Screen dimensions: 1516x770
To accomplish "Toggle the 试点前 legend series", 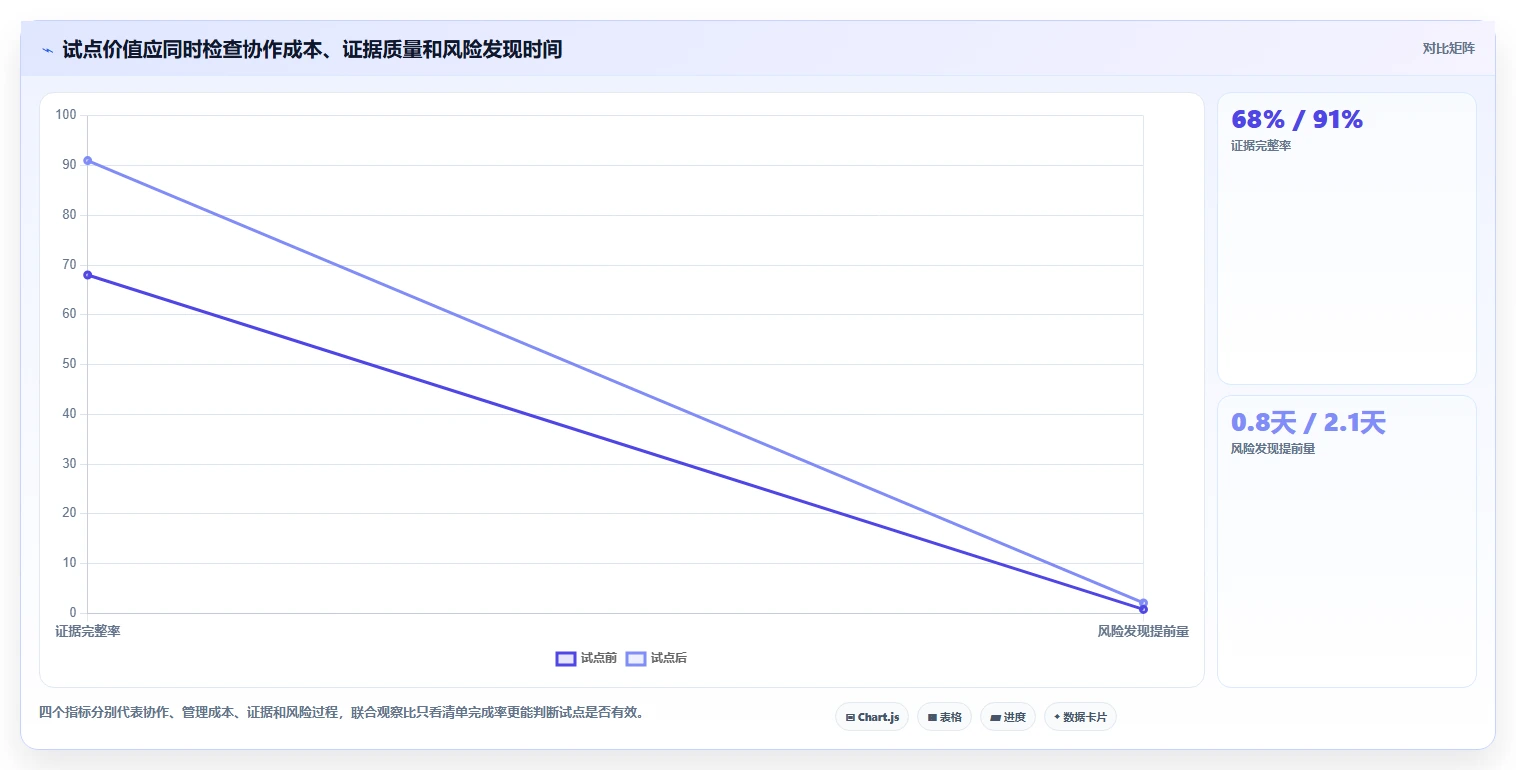I will [x=586, y=658].
